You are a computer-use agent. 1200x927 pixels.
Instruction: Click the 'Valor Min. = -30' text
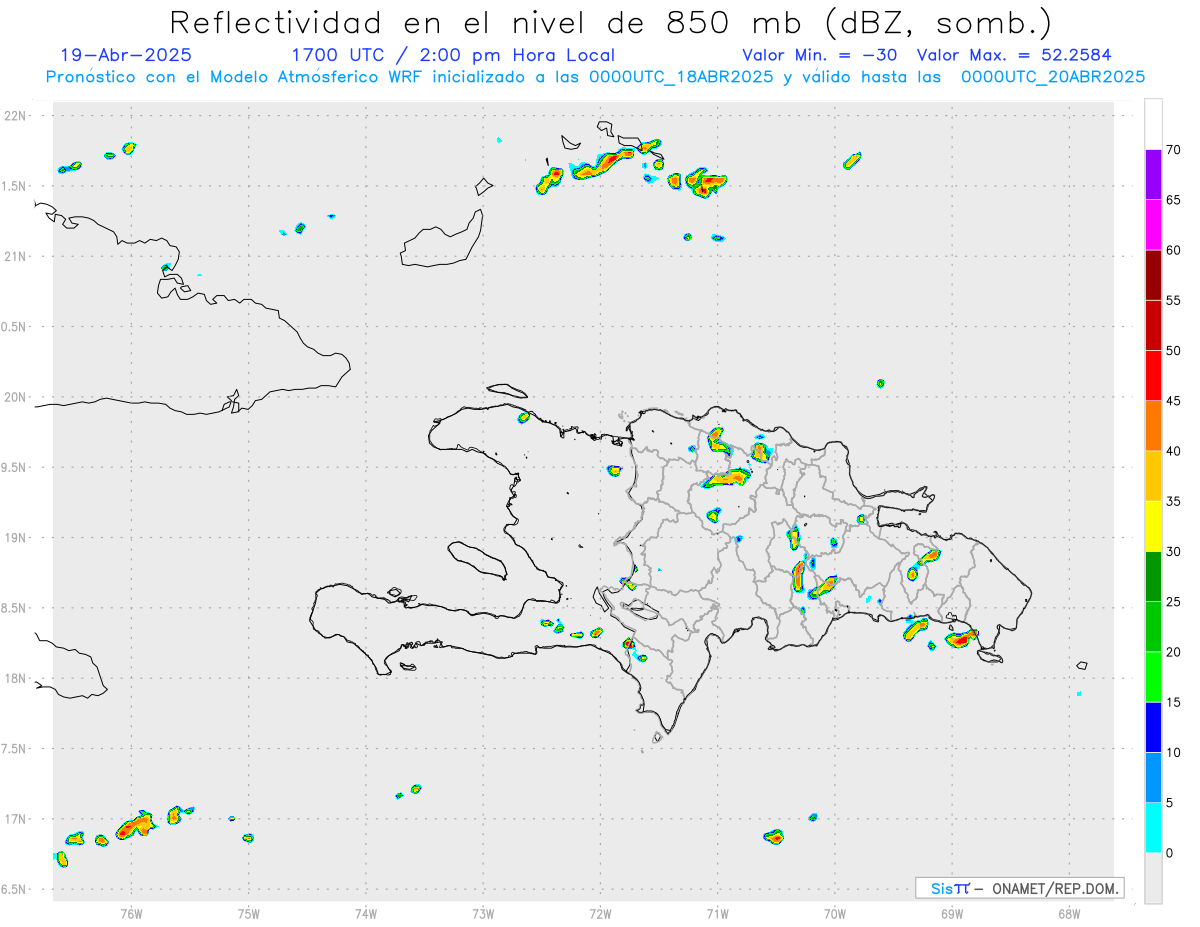coord(819,55)
